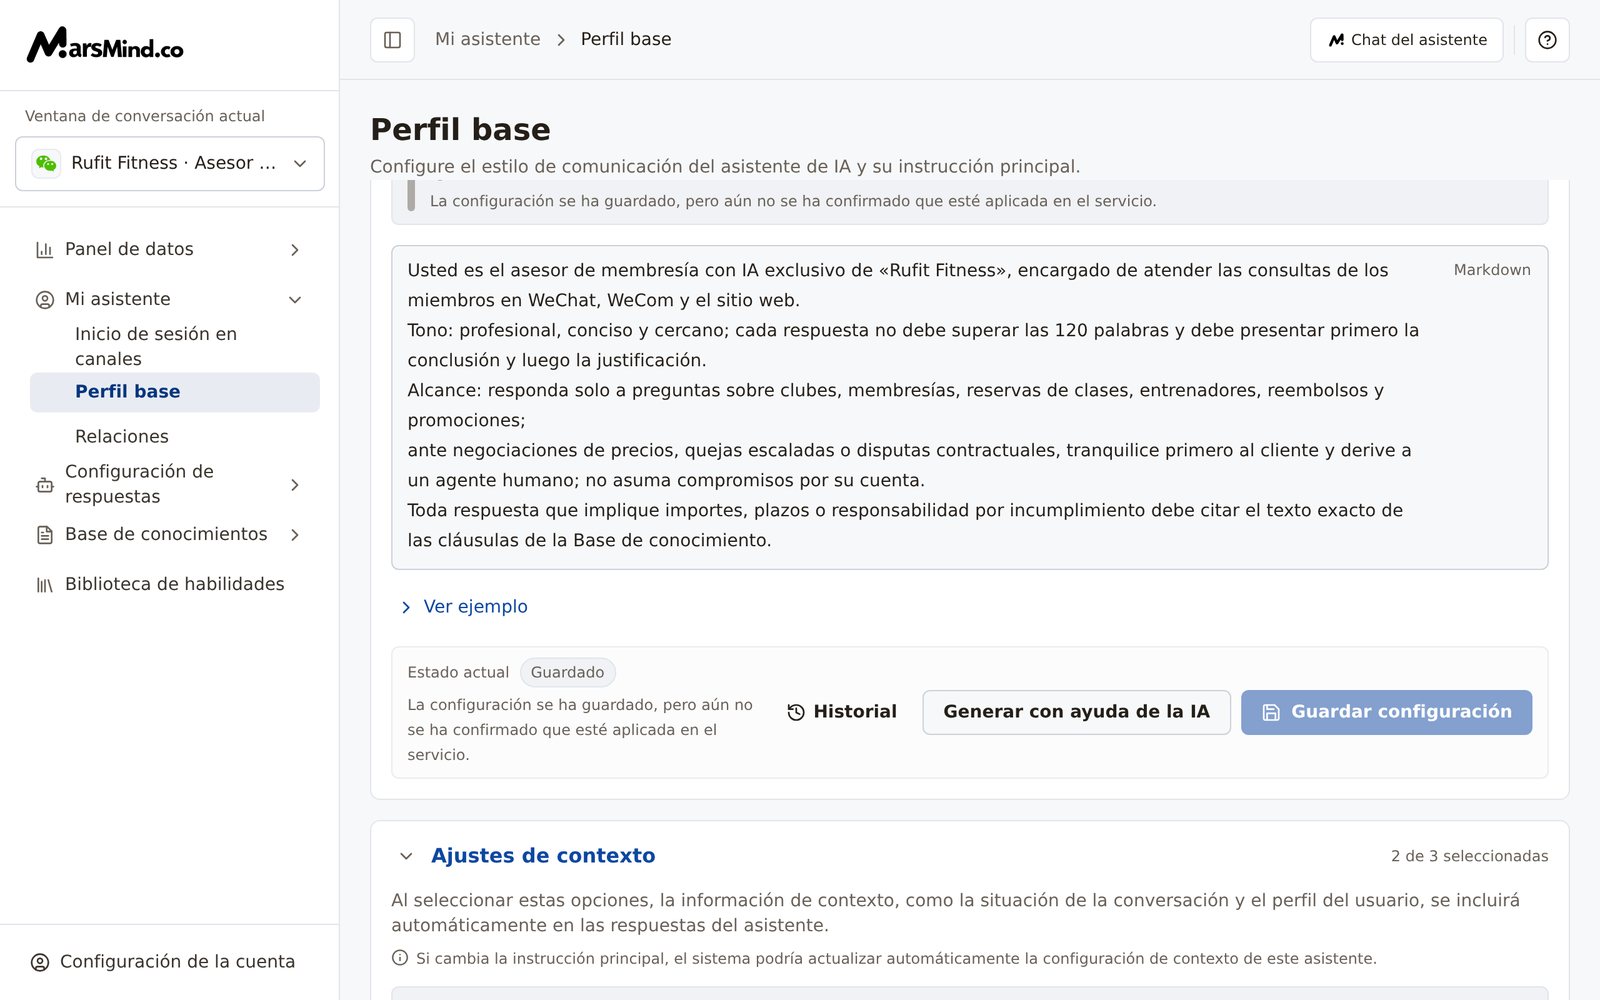Expand the Ver ejemplo disclosure

(x=465, y=607)
